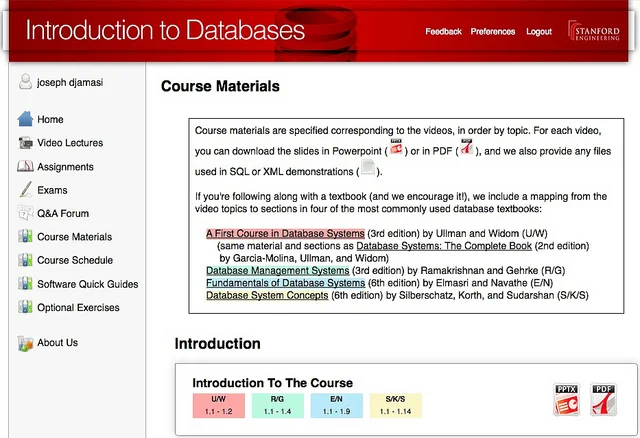The image size is (640, 438).
Task: Click the blue E/N 1.1 - 1.9 box
Action: point(337,405)
